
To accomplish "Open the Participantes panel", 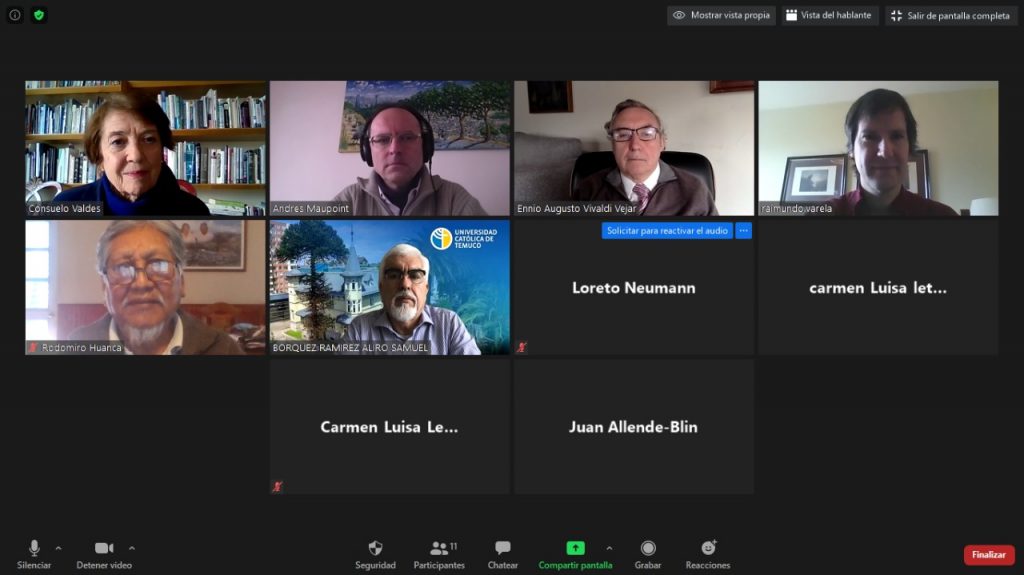I will [439, 554].
